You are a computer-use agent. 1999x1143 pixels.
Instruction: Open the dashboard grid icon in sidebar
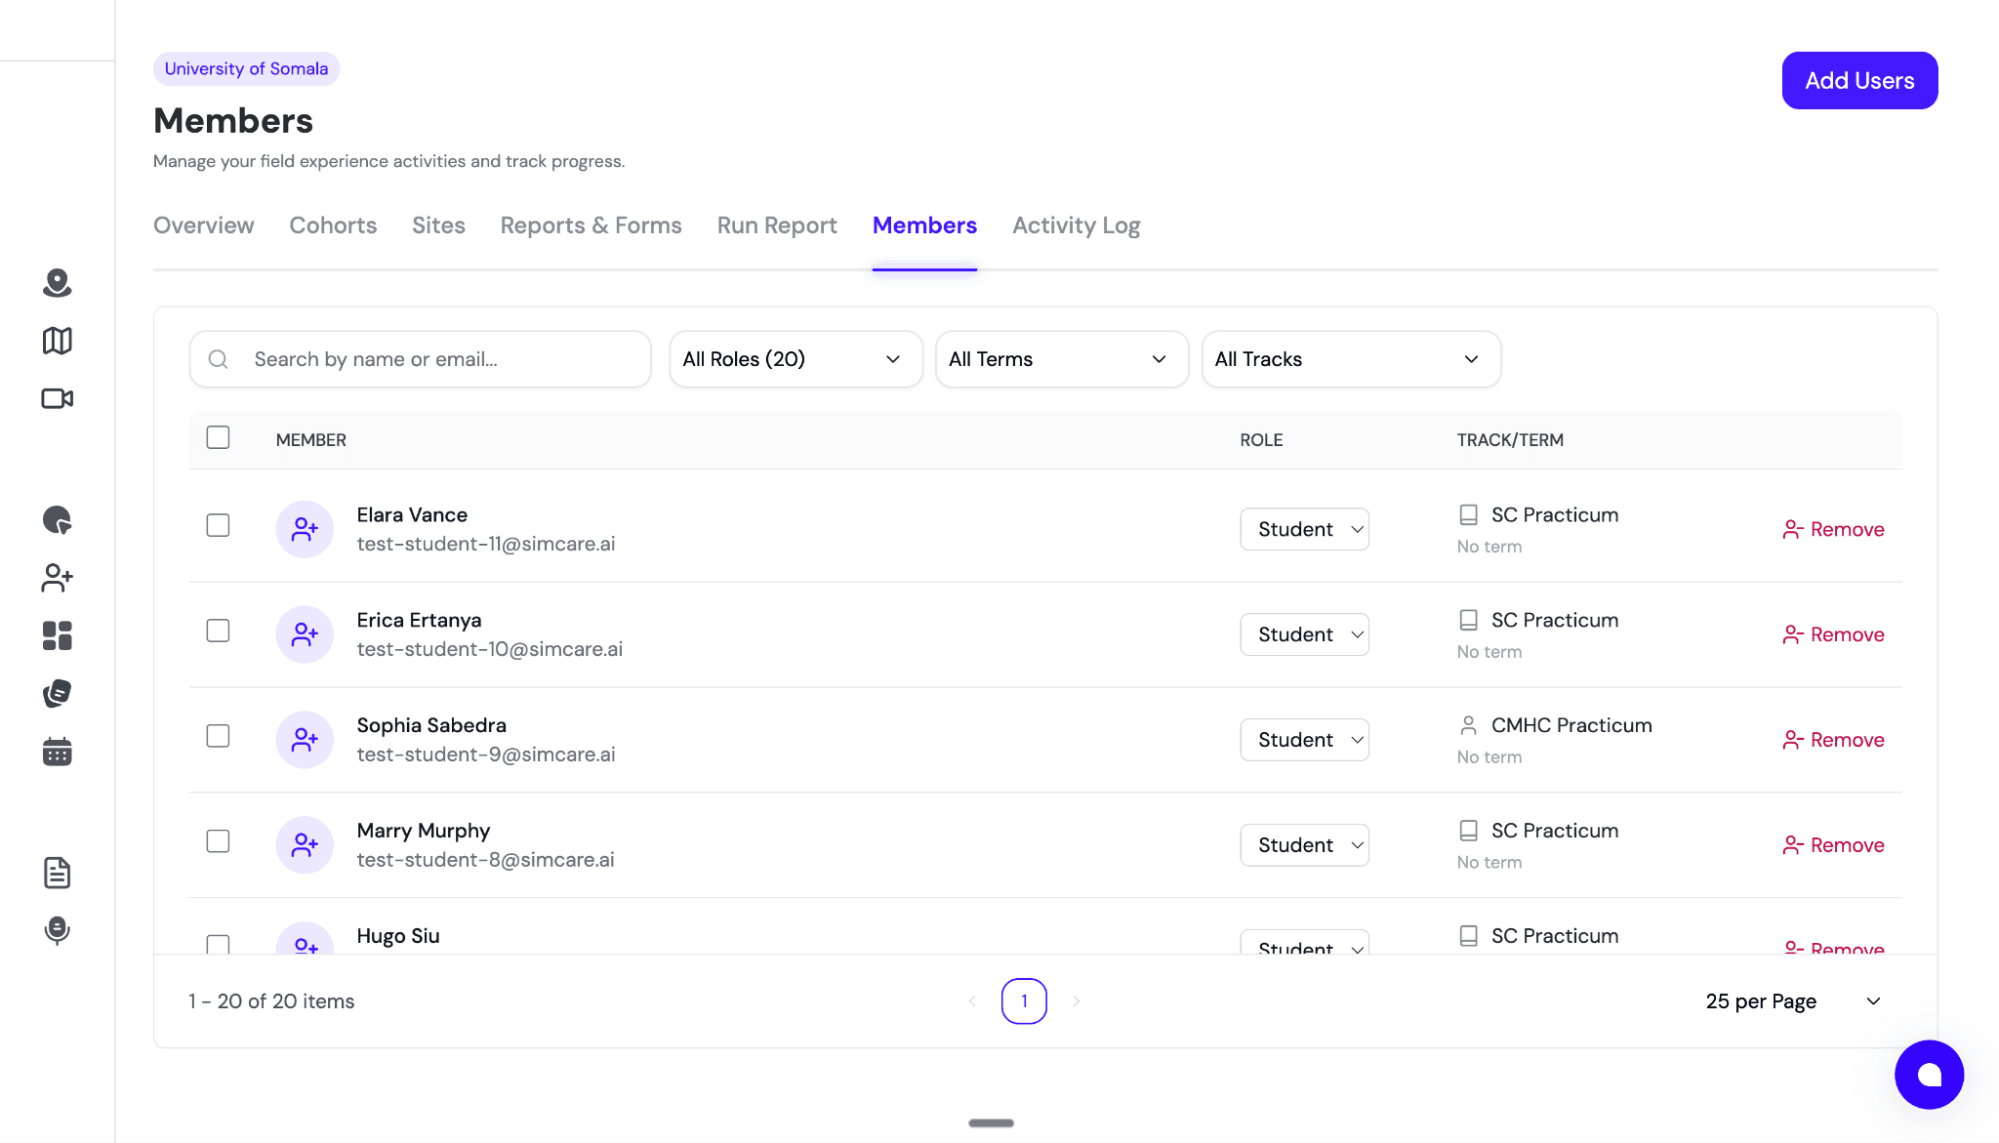57,635
